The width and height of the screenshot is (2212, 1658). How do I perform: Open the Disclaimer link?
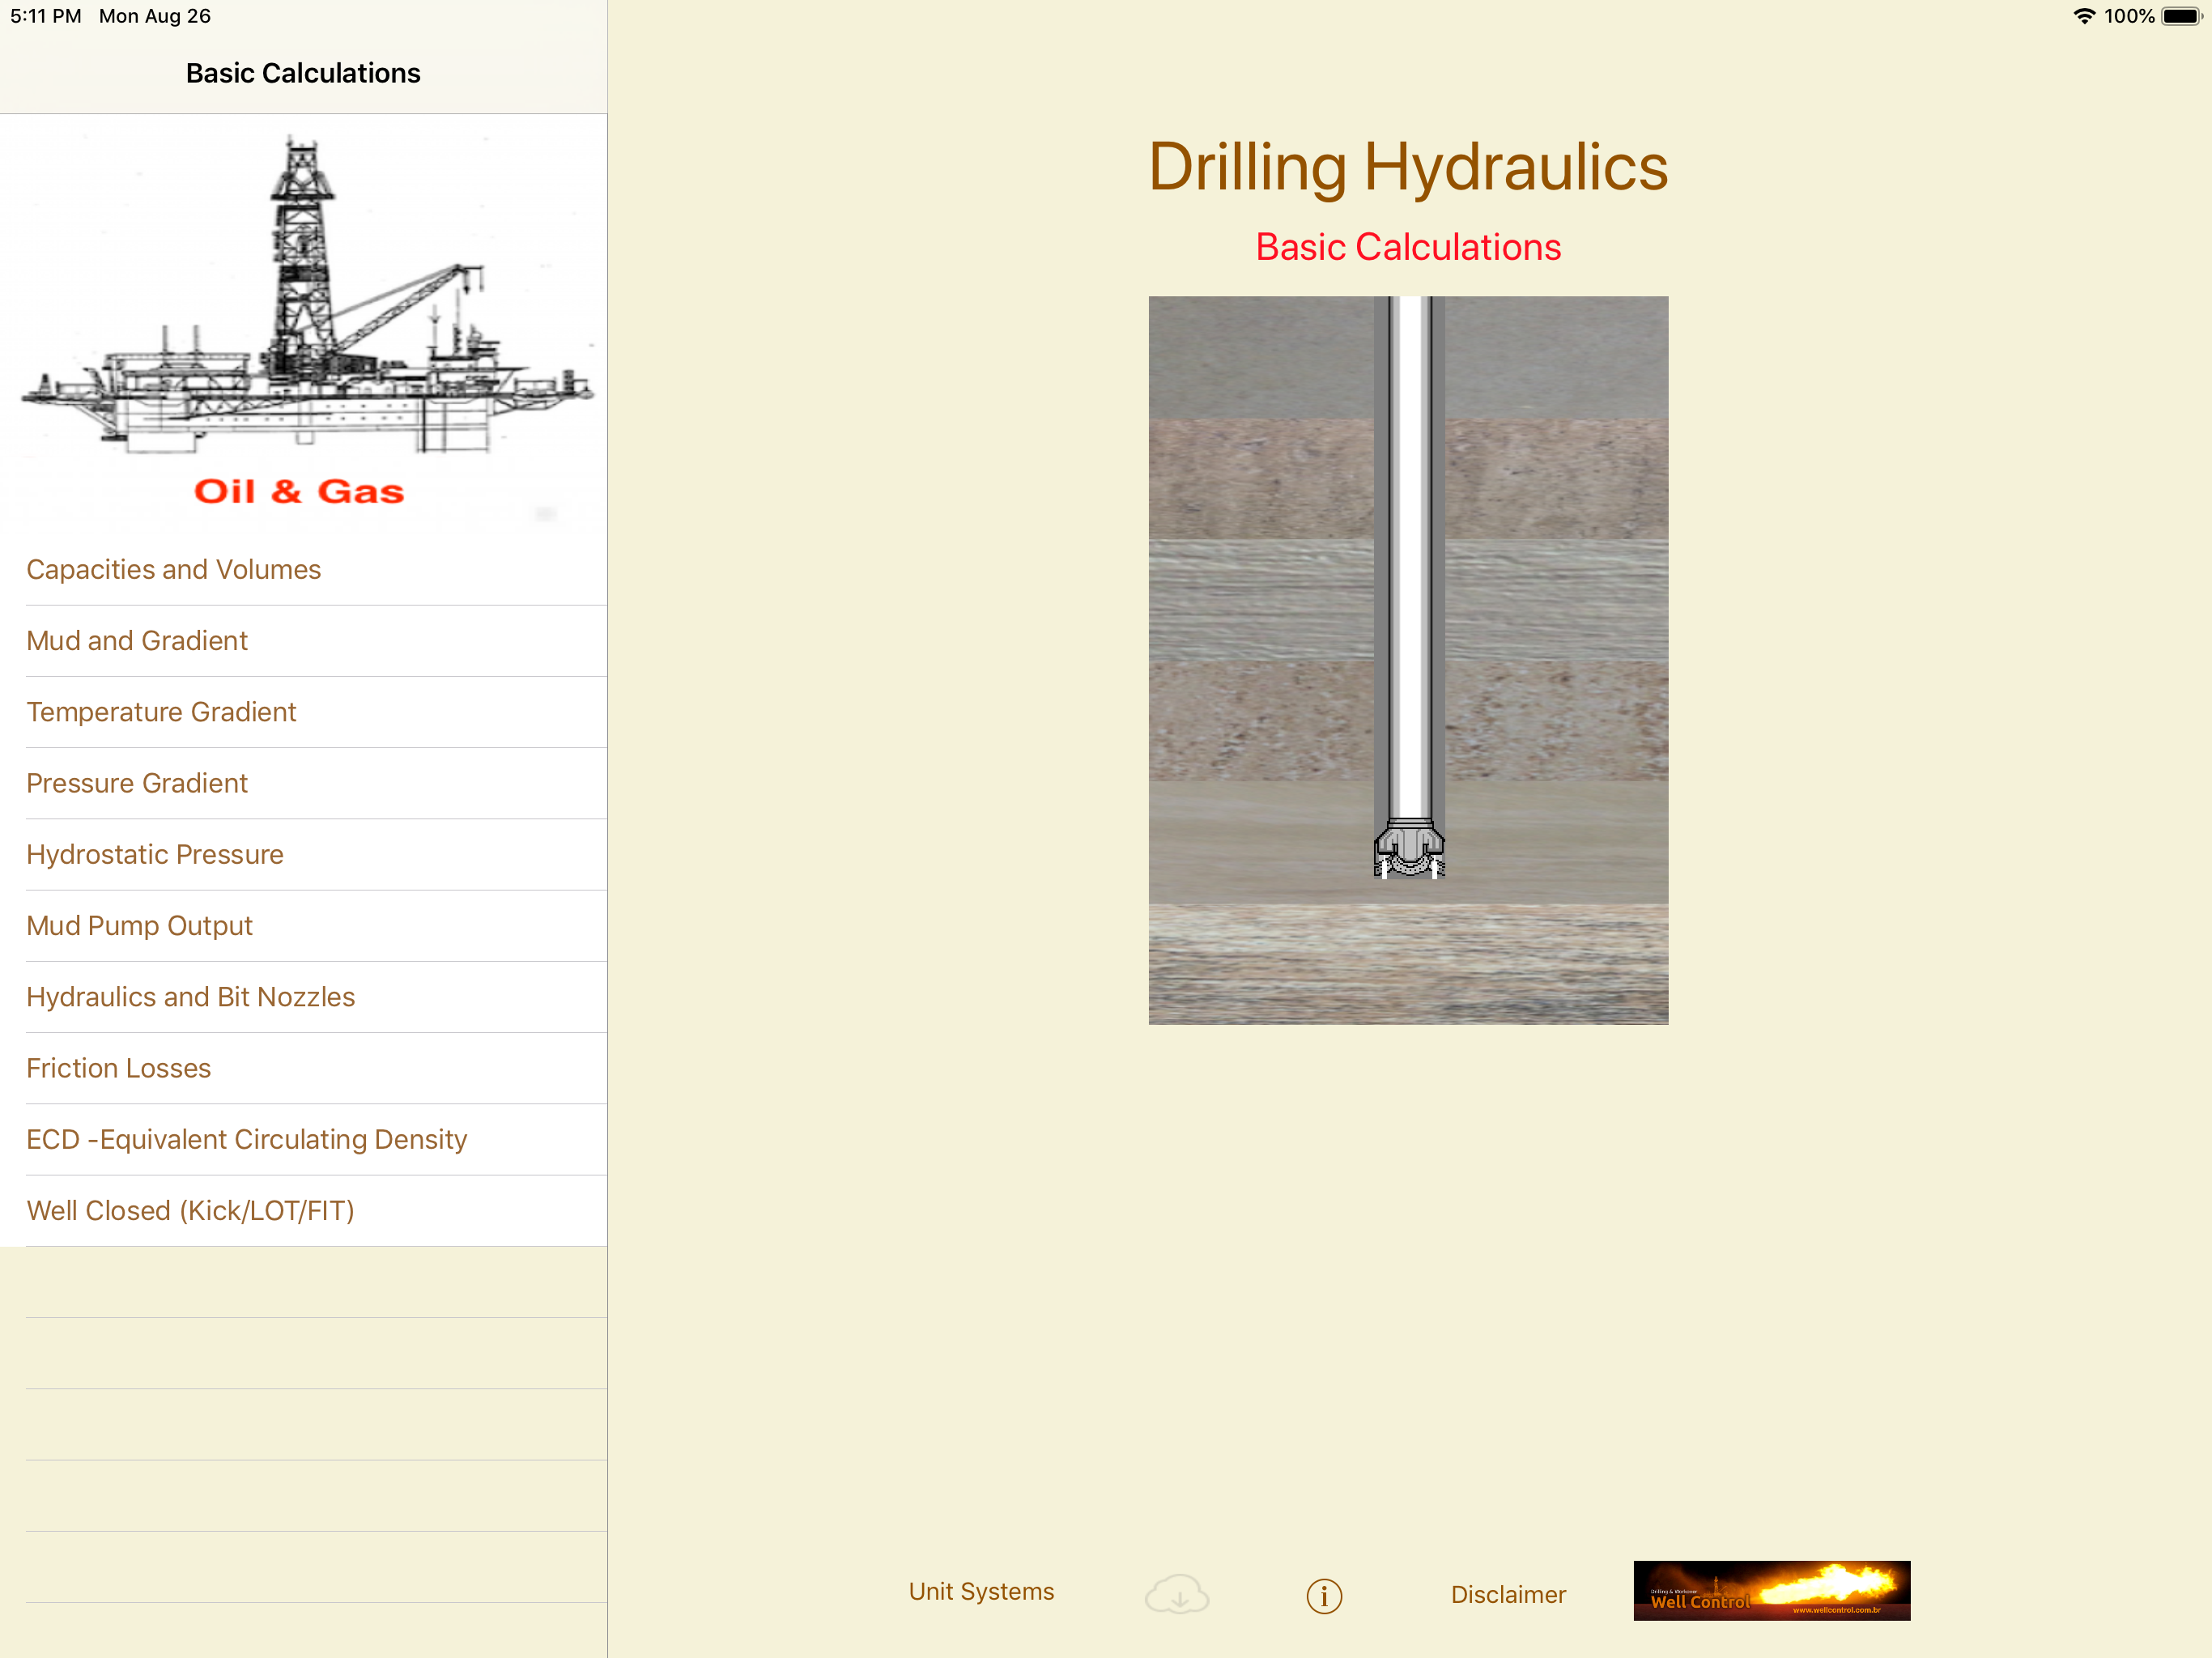click(1508, 1594)
